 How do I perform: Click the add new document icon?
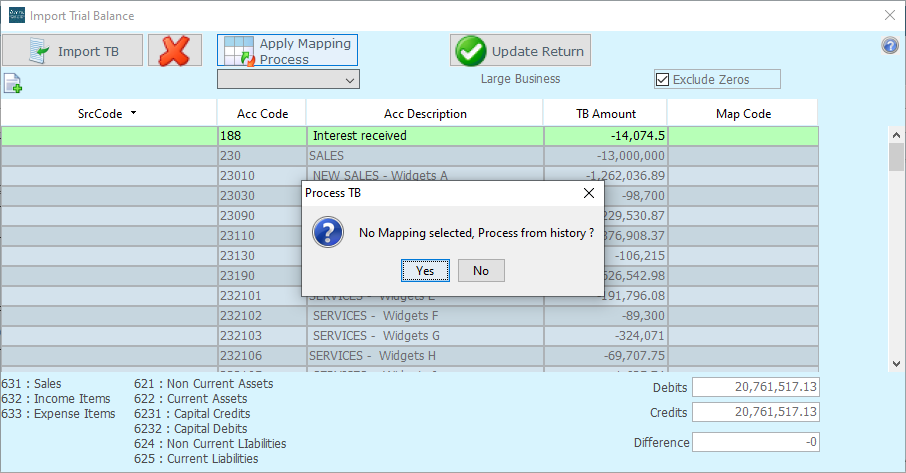(13, 83)
